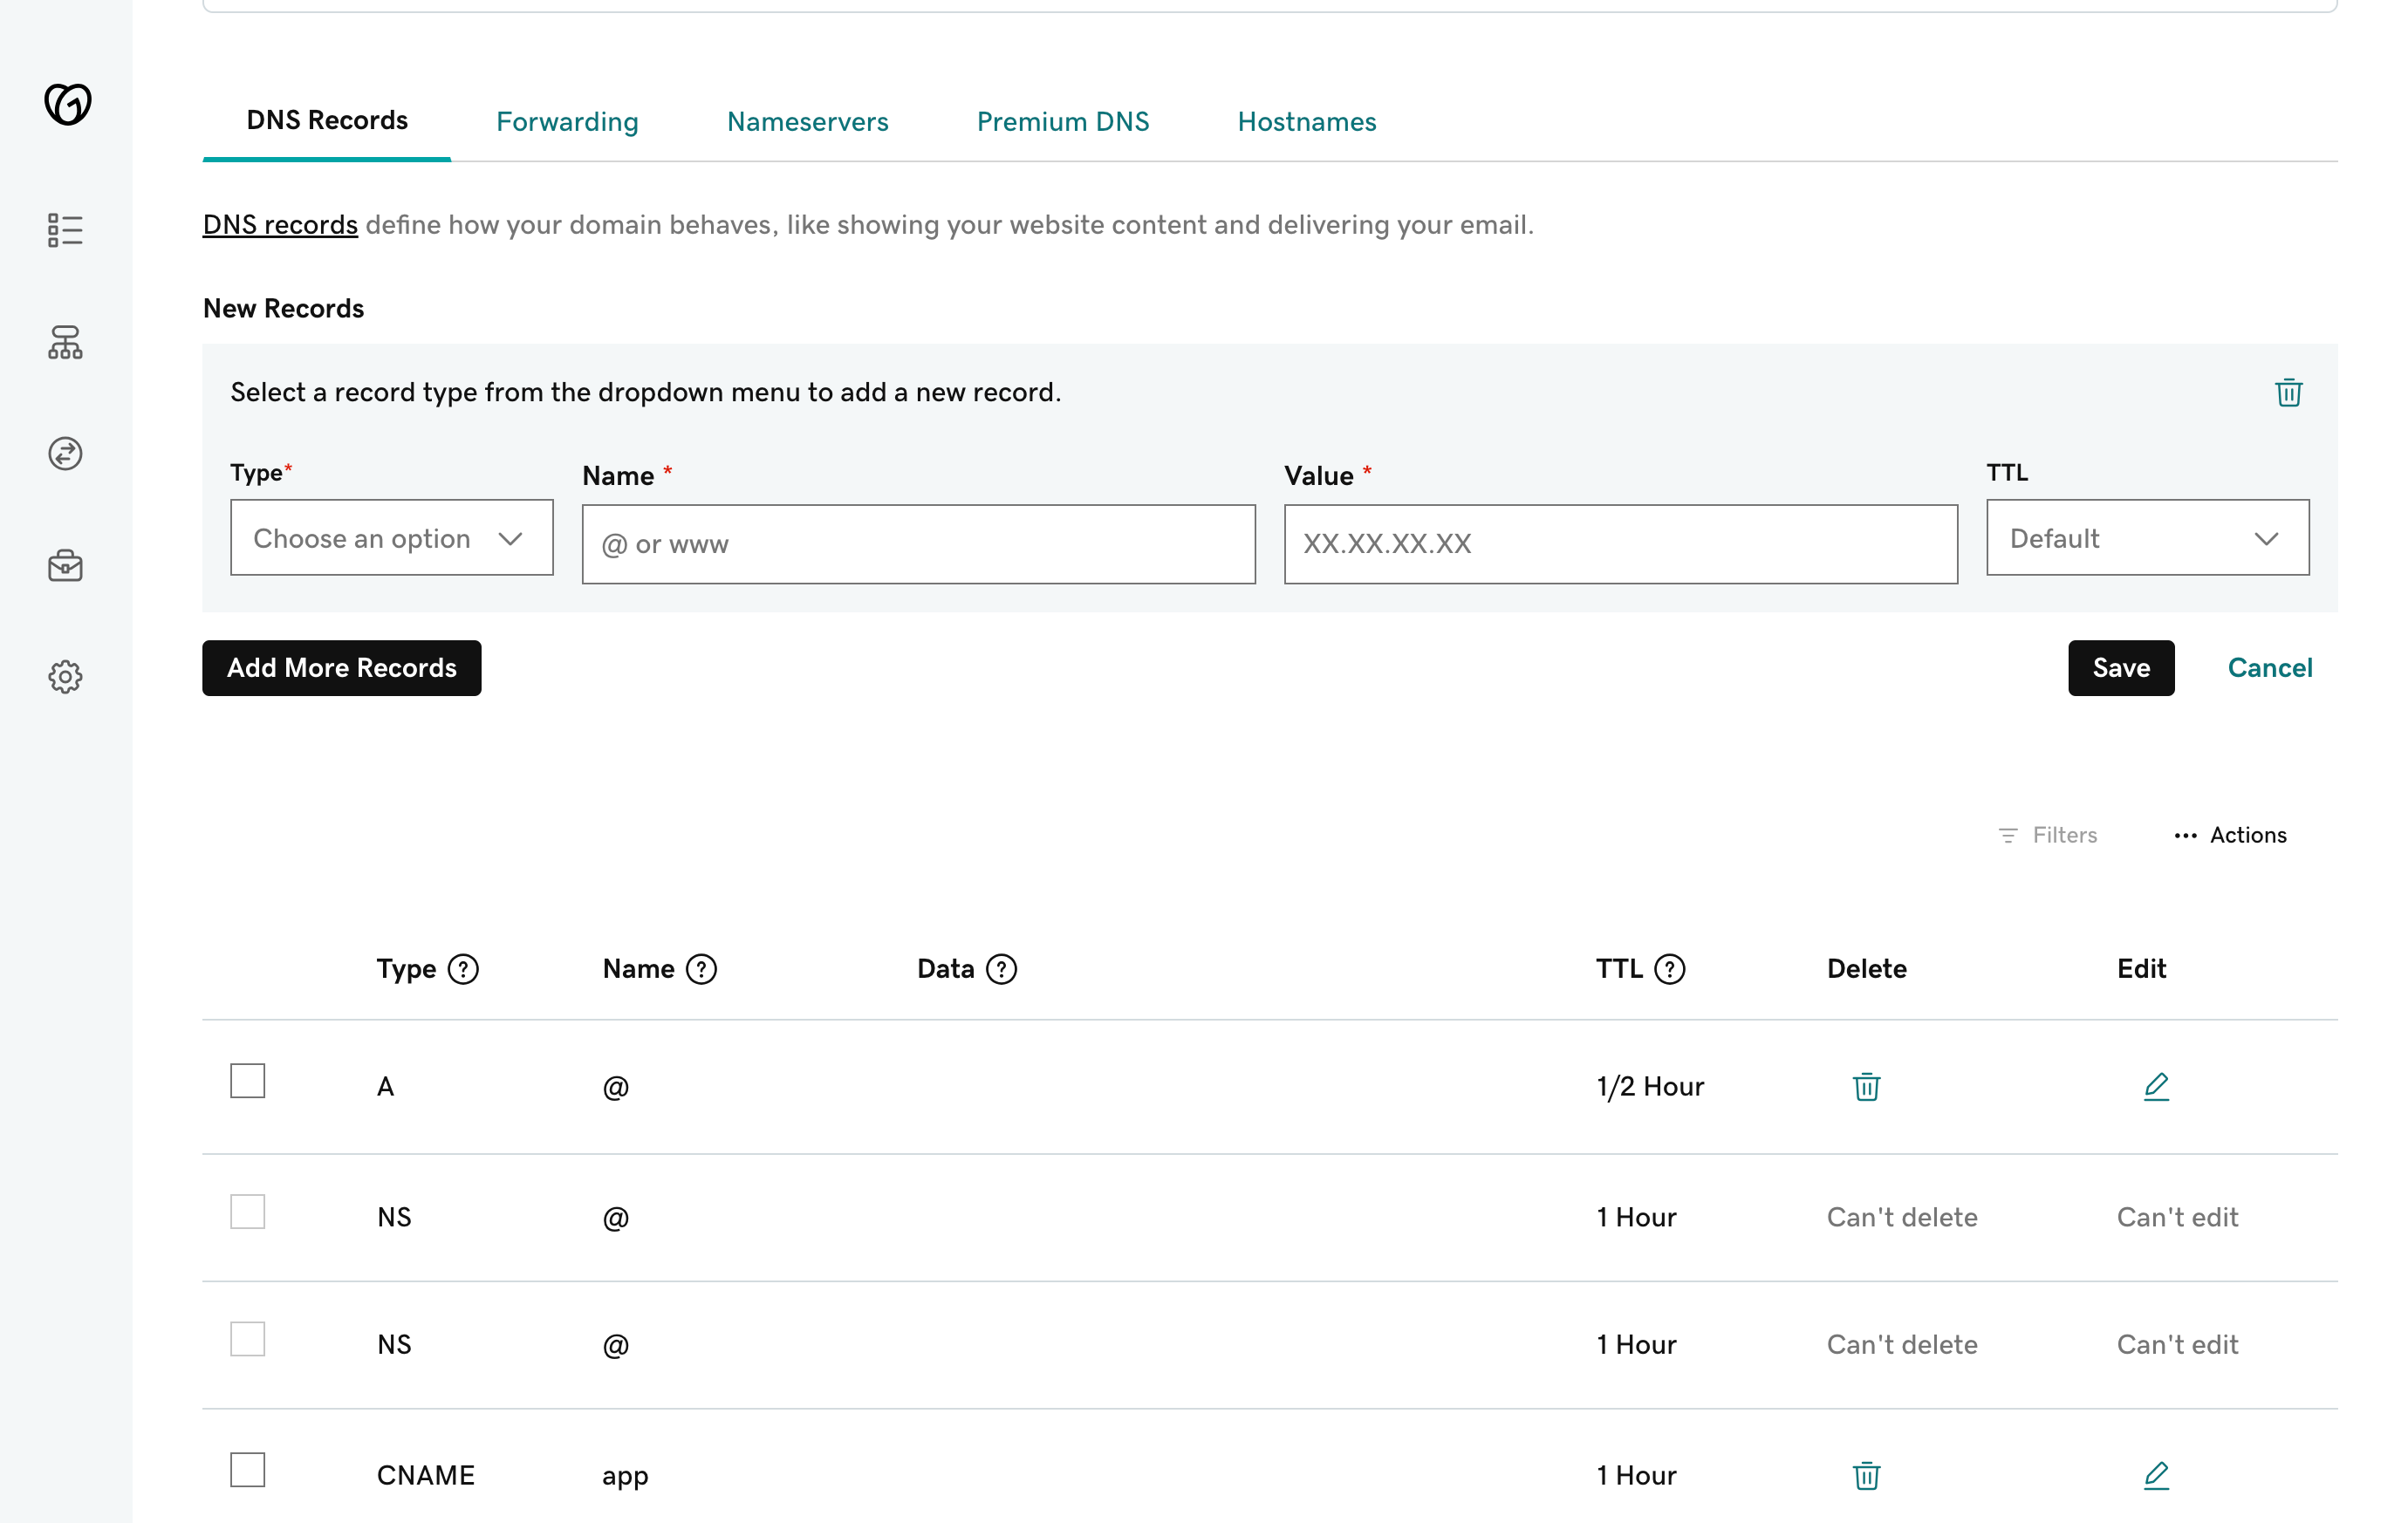Show help for the Data column
Screen dimensions: 2408x1523
(x=1001, y=969)
